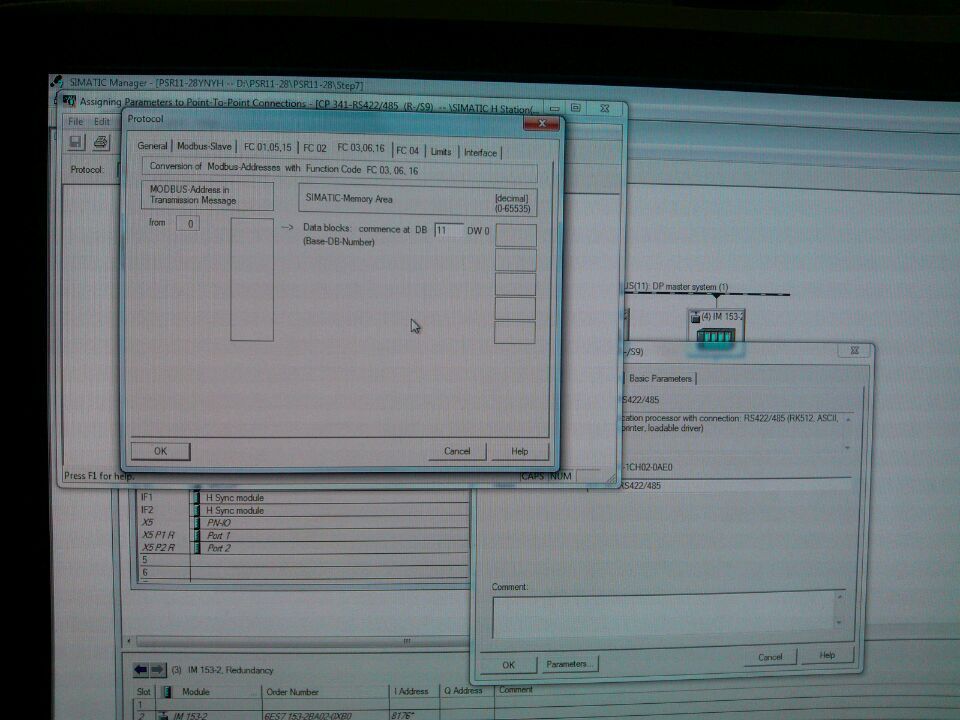Open Help in the CP 341 properties dialog
Image resolution: width=960 pixels, height=720 pixels.
pyautogui.click(x=827, y=655)
